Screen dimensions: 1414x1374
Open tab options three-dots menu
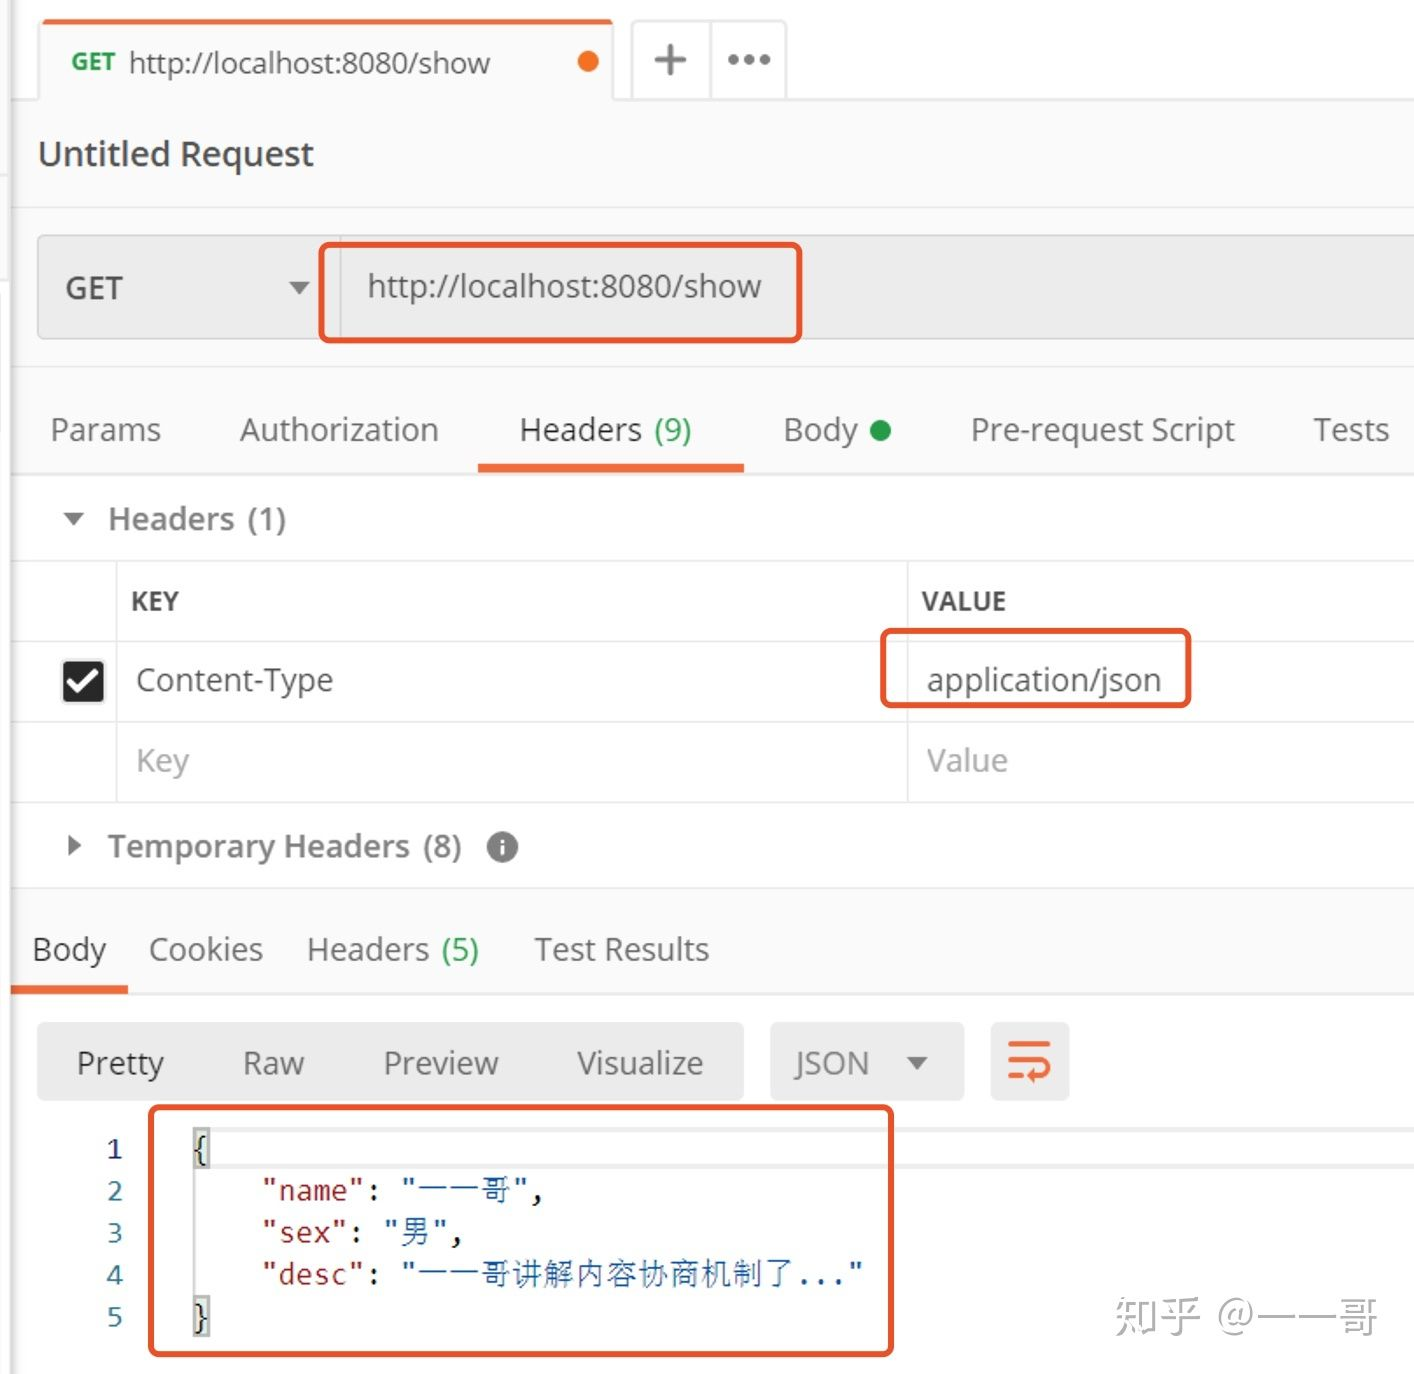tap(748, 60)
